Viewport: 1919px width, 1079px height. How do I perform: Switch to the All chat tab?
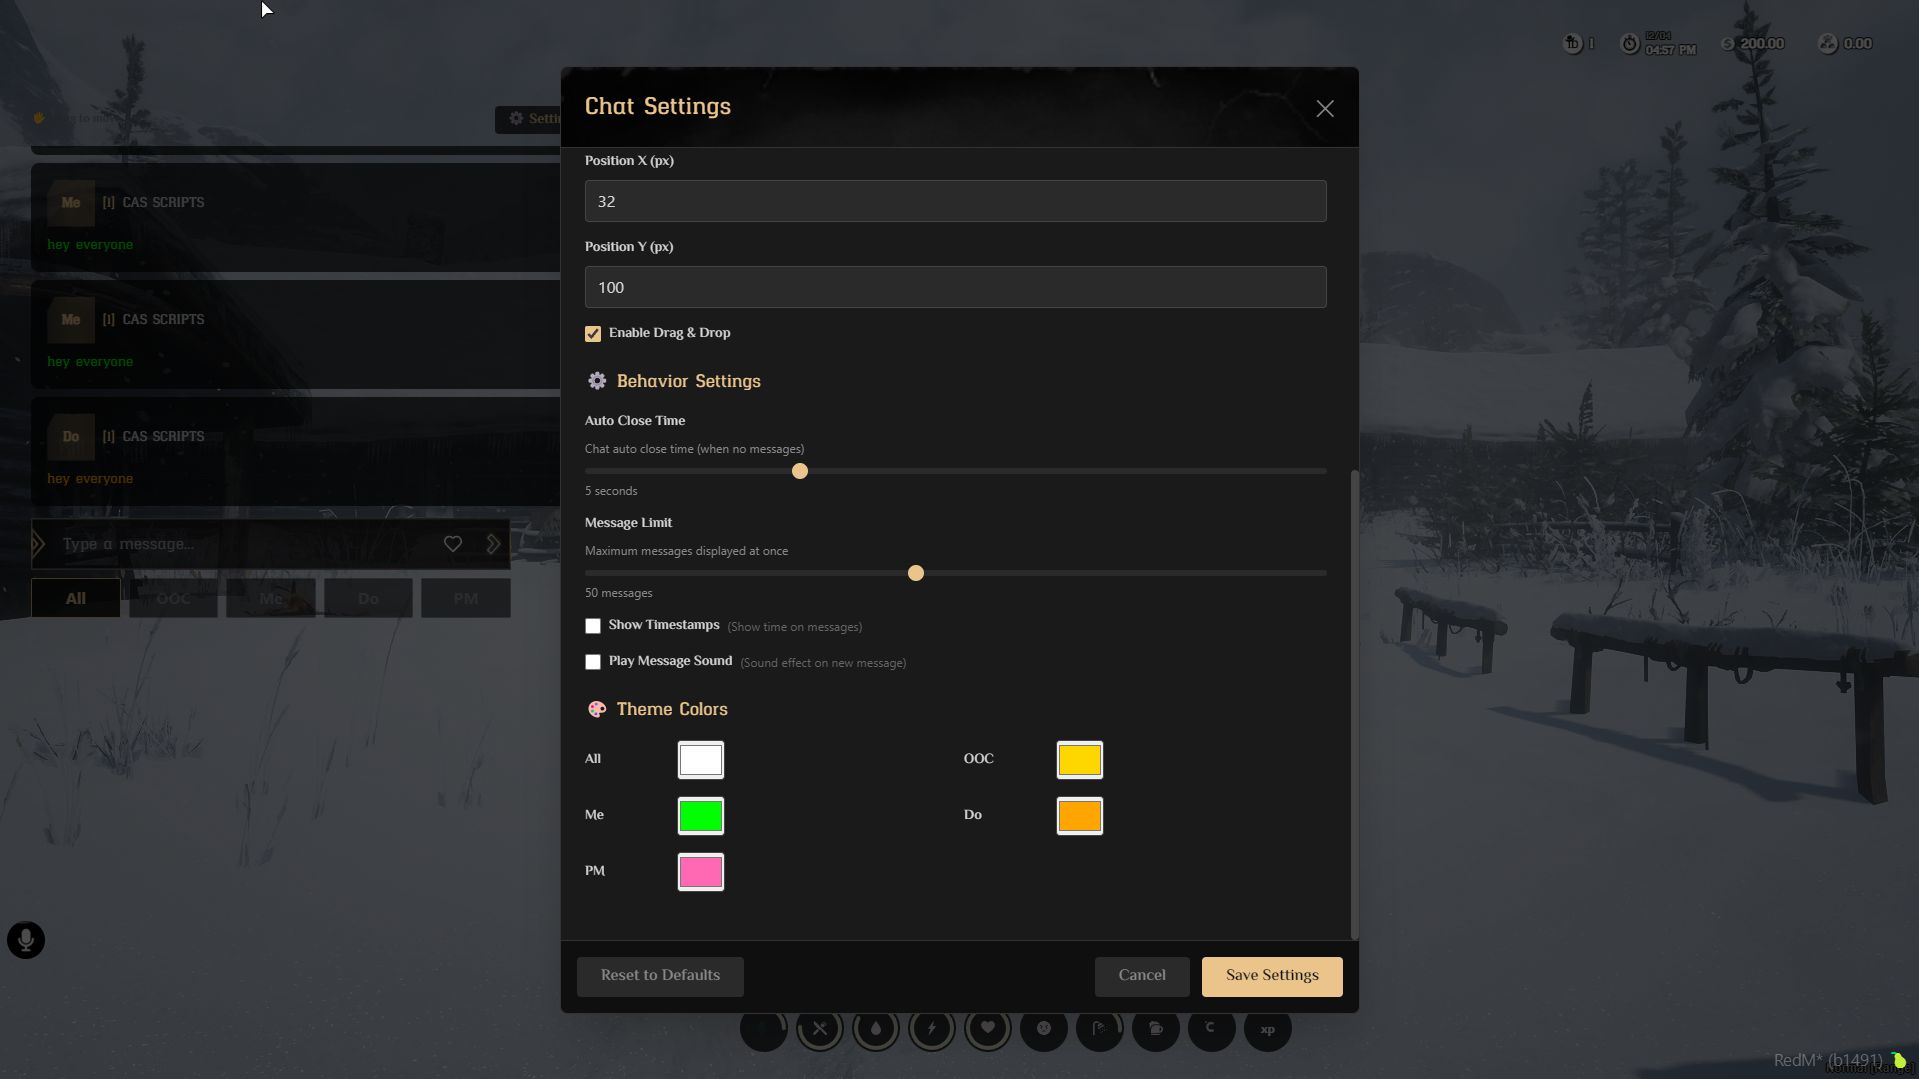76,598
